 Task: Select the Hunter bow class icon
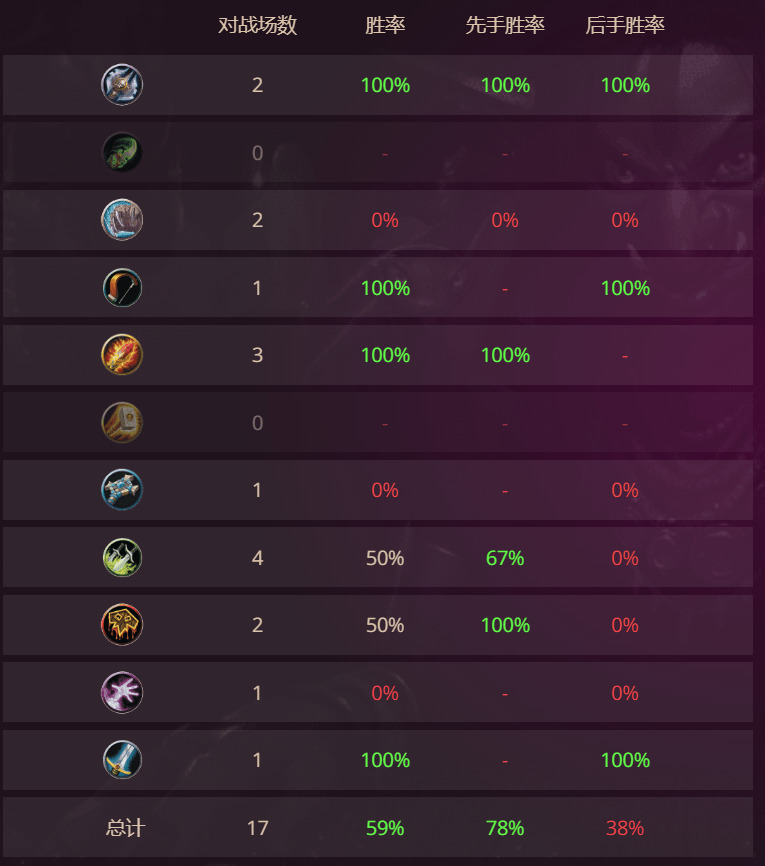[x=122, y=288]
